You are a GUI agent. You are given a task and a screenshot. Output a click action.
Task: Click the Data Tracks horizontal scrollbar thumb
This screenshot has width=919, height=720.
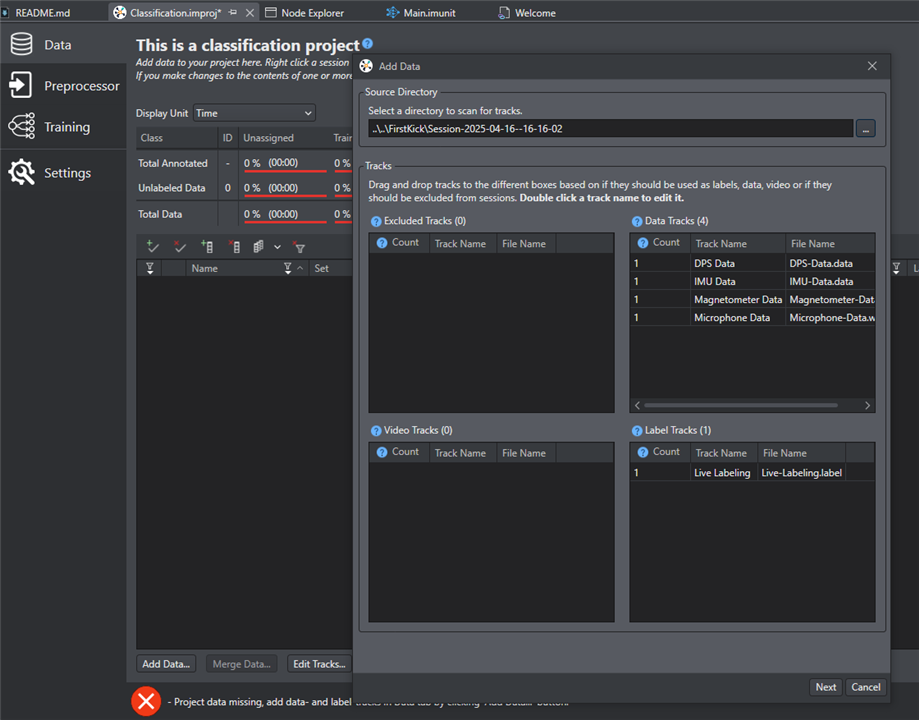point(741,405)
